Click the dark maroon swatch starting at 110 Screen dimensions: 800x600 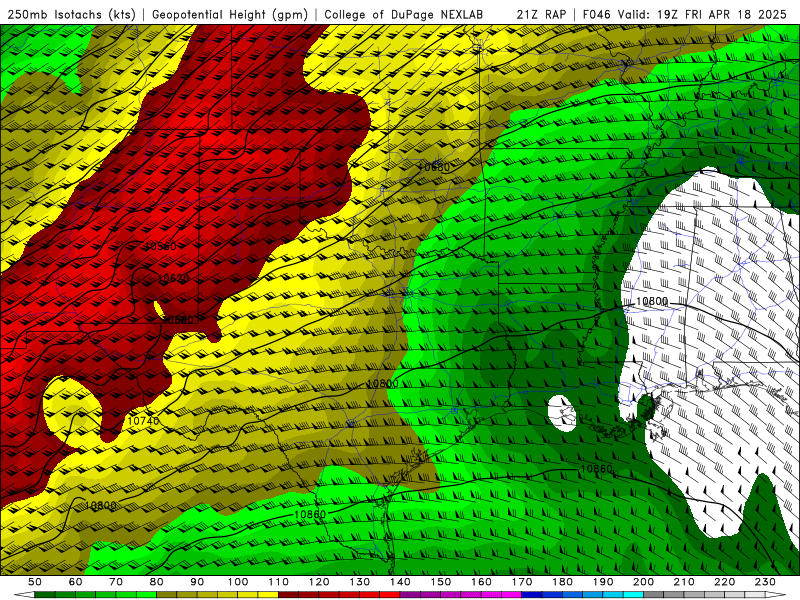click(x=289, y=594)
